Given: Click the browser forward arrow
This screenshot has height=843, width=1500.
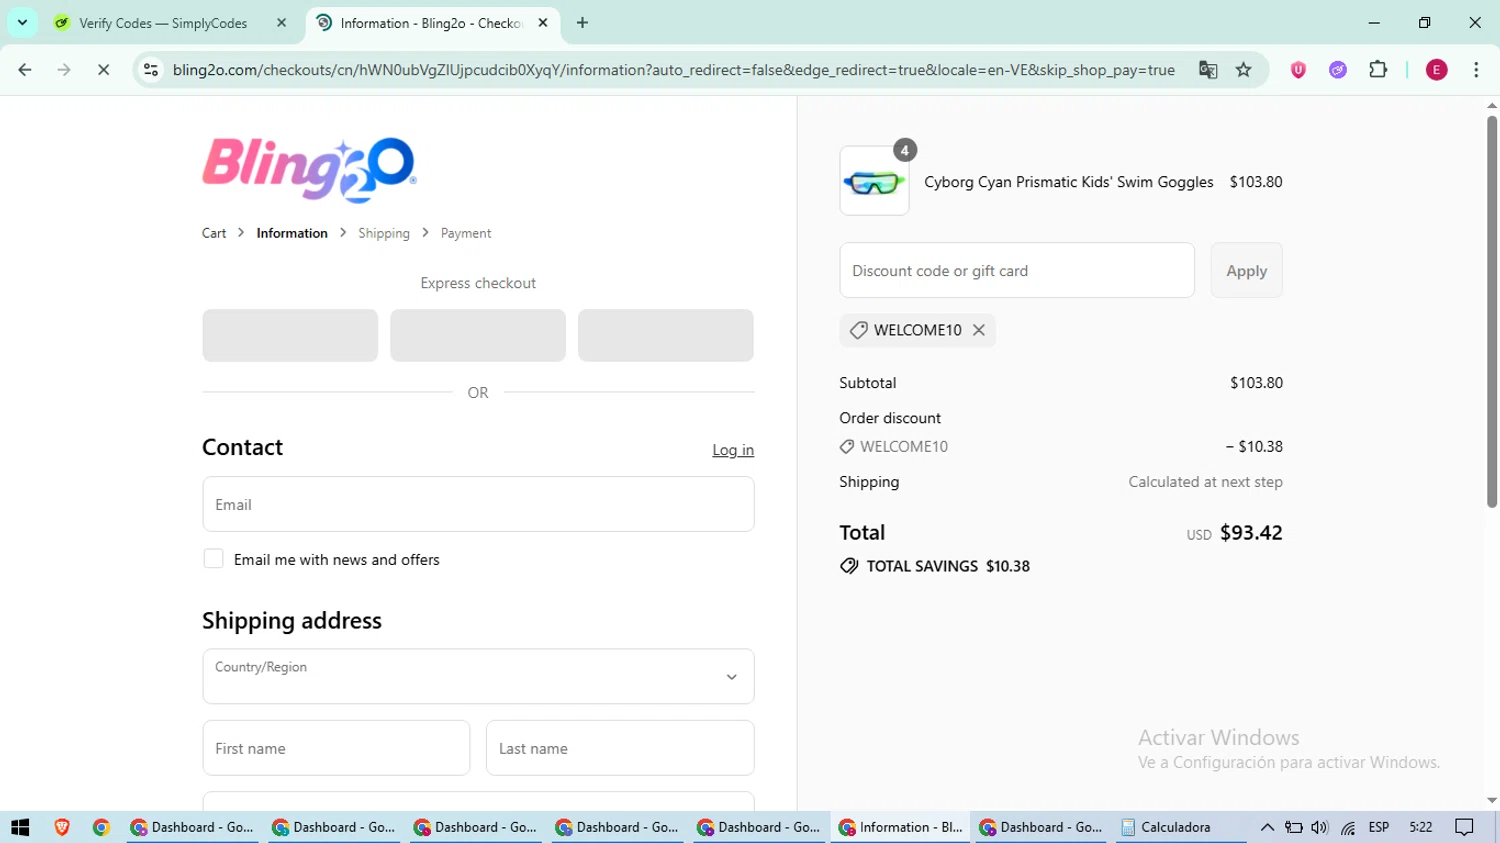Looking at the screenshot, I should pyautogui.click(x=64, y=70).
